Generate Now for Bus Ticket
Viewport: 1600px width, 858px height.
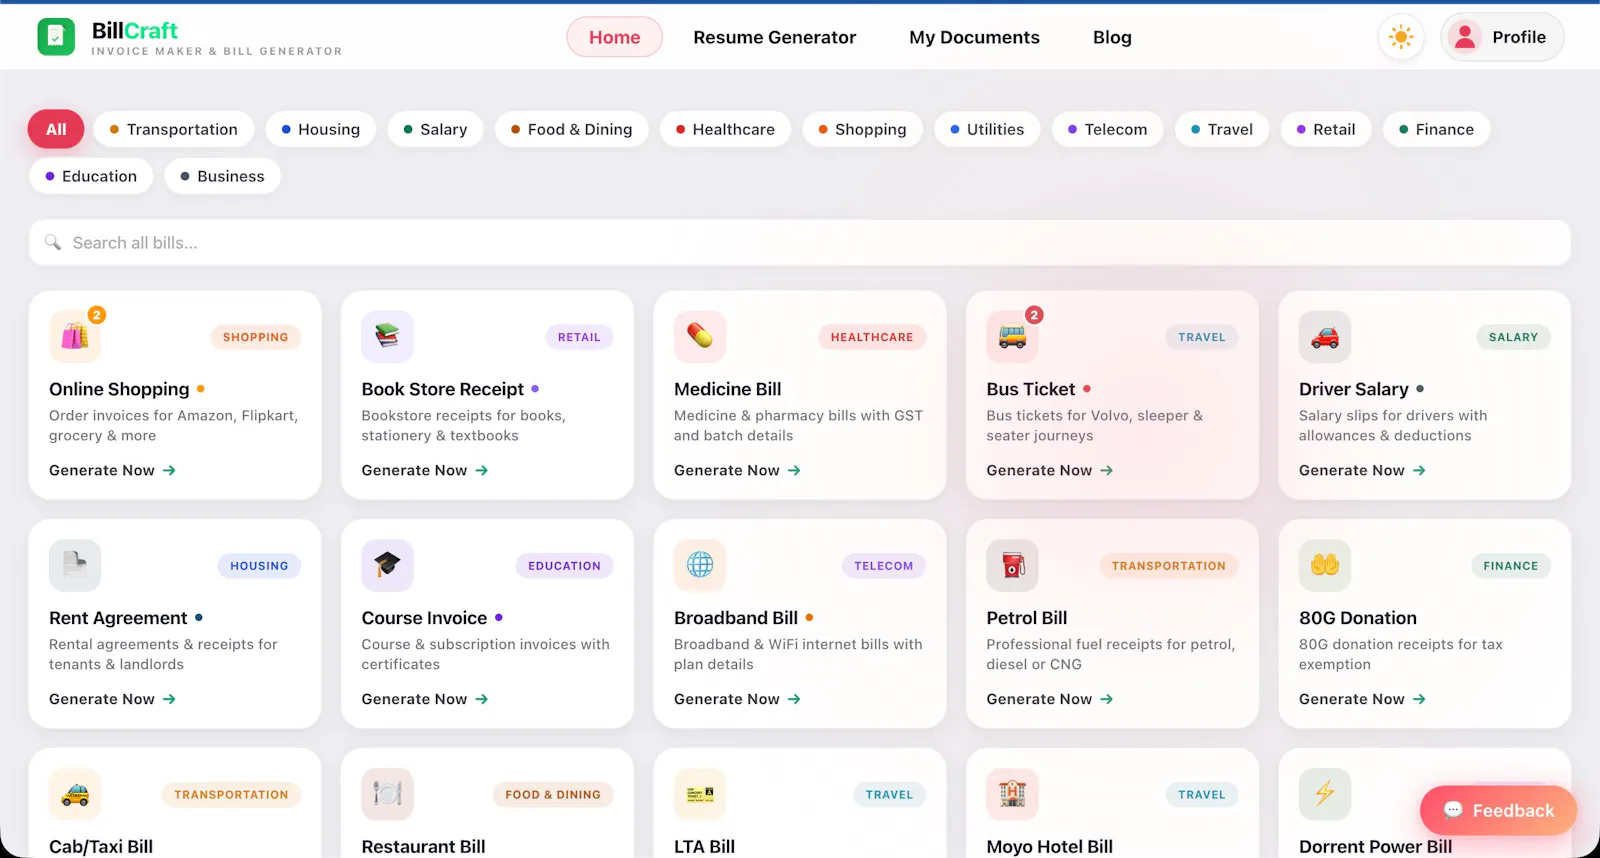[1050, 470]
